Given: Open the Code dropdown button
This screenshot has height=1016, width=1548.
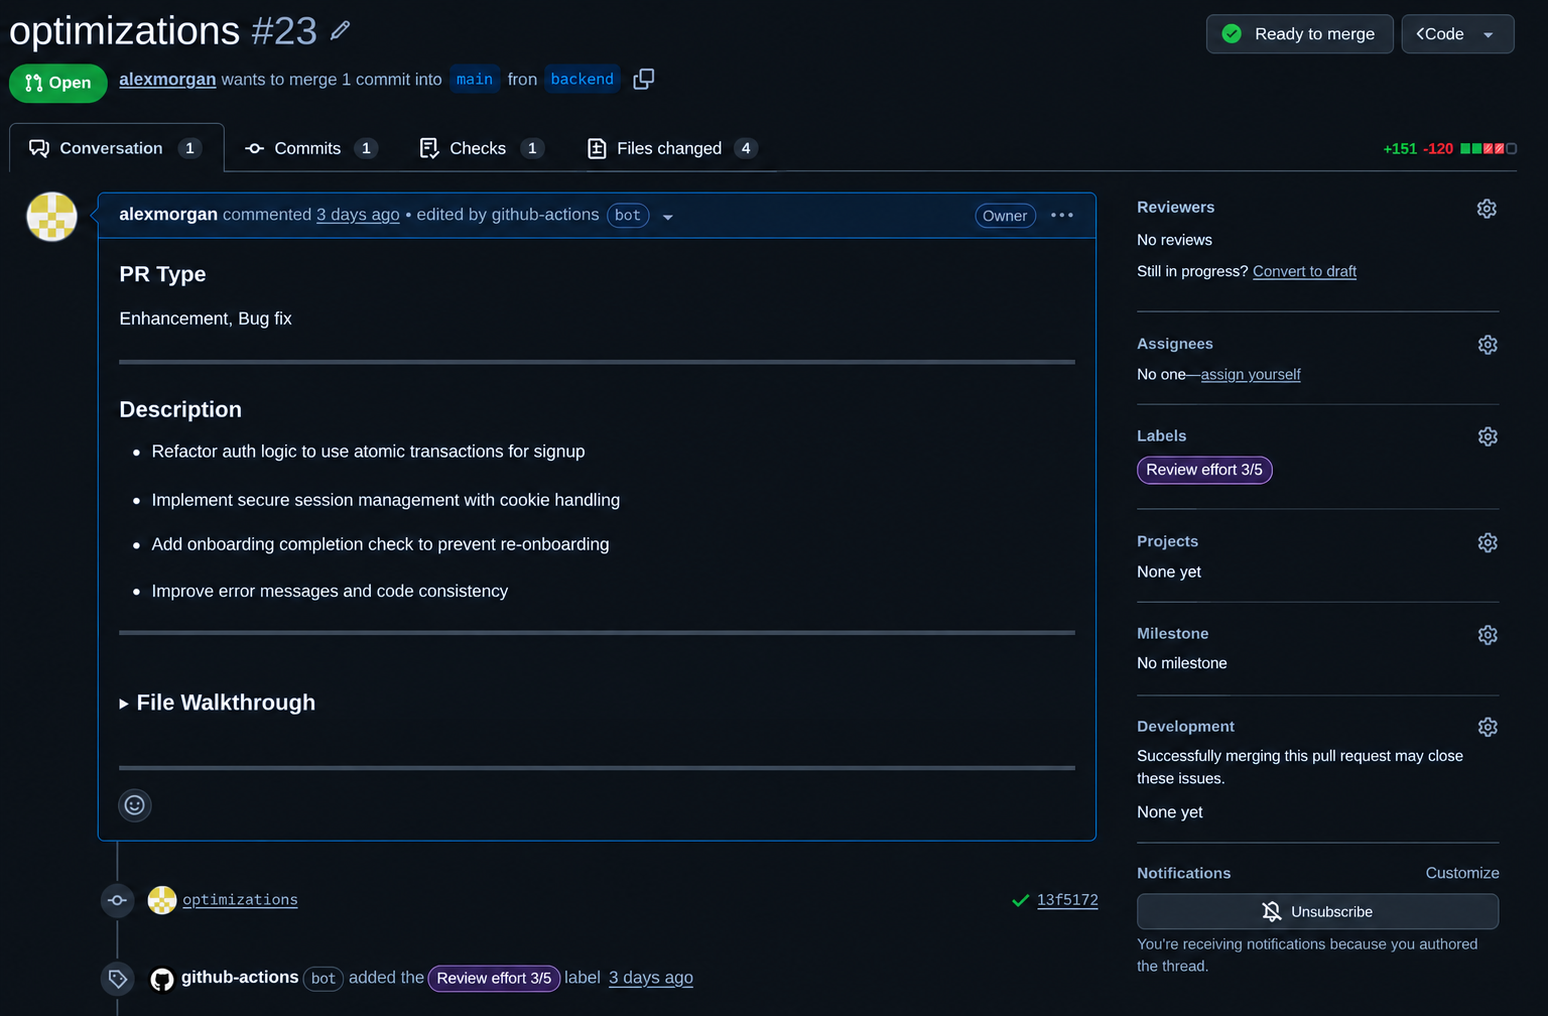Looking at the screenshot, I should point(1458,34).
